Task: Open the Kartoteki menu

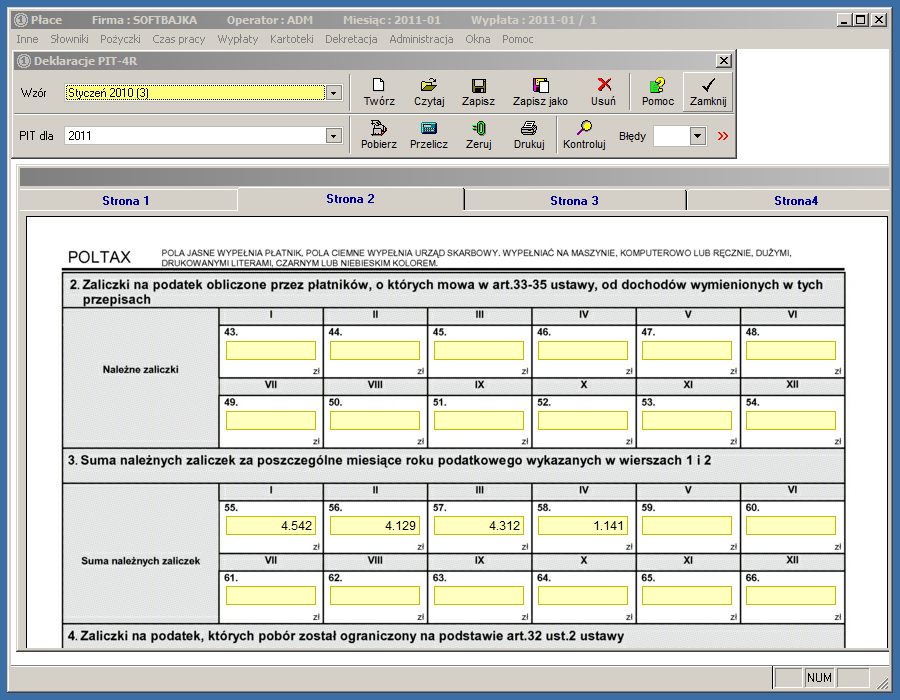Action: click(292, 39)
